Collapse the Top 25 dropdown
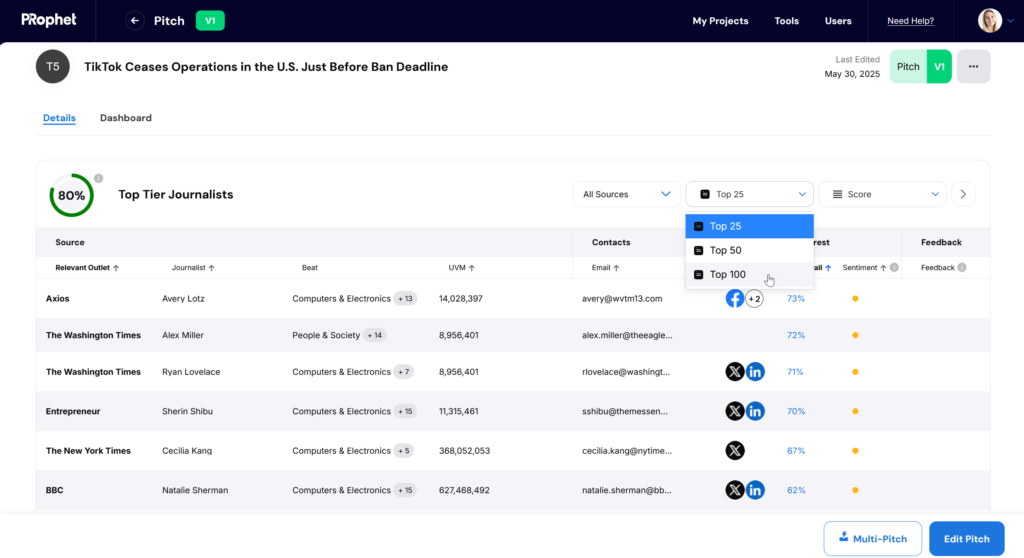Screen dimensions: 1024x558 (749, 194)
